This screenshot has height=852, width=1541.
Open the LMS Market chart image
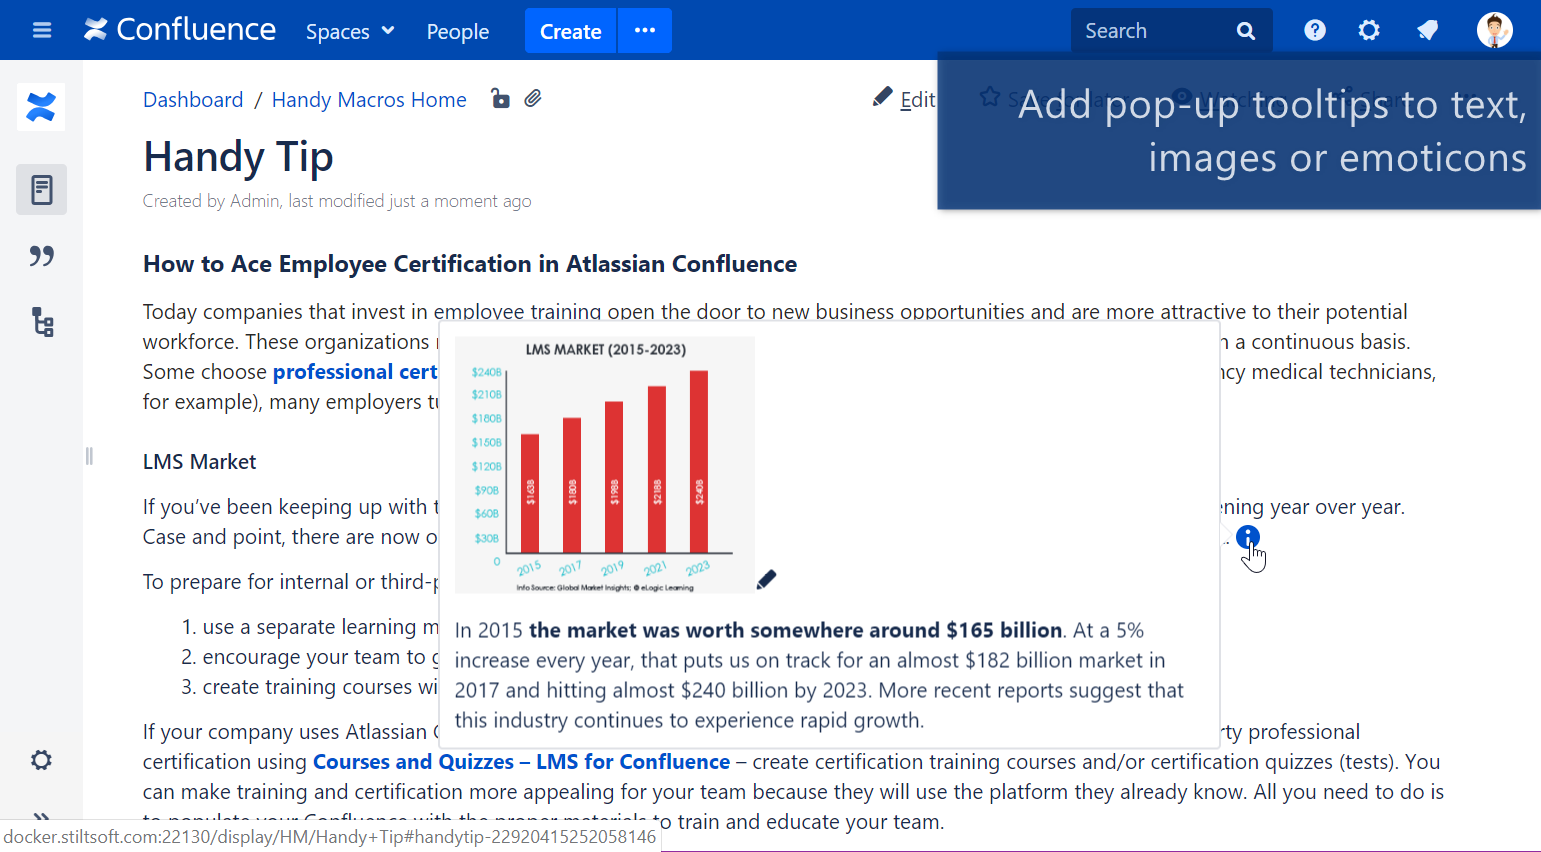(605, 465)
